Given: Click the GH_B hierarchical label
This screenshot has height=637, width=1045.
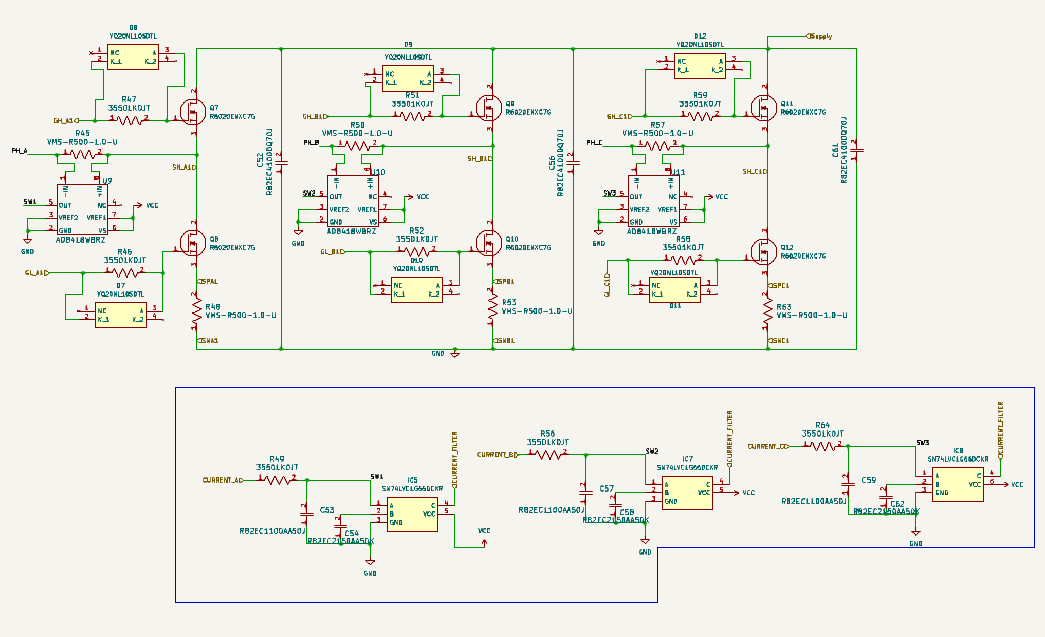Looking at the screenshot, I should coord(315,116).
